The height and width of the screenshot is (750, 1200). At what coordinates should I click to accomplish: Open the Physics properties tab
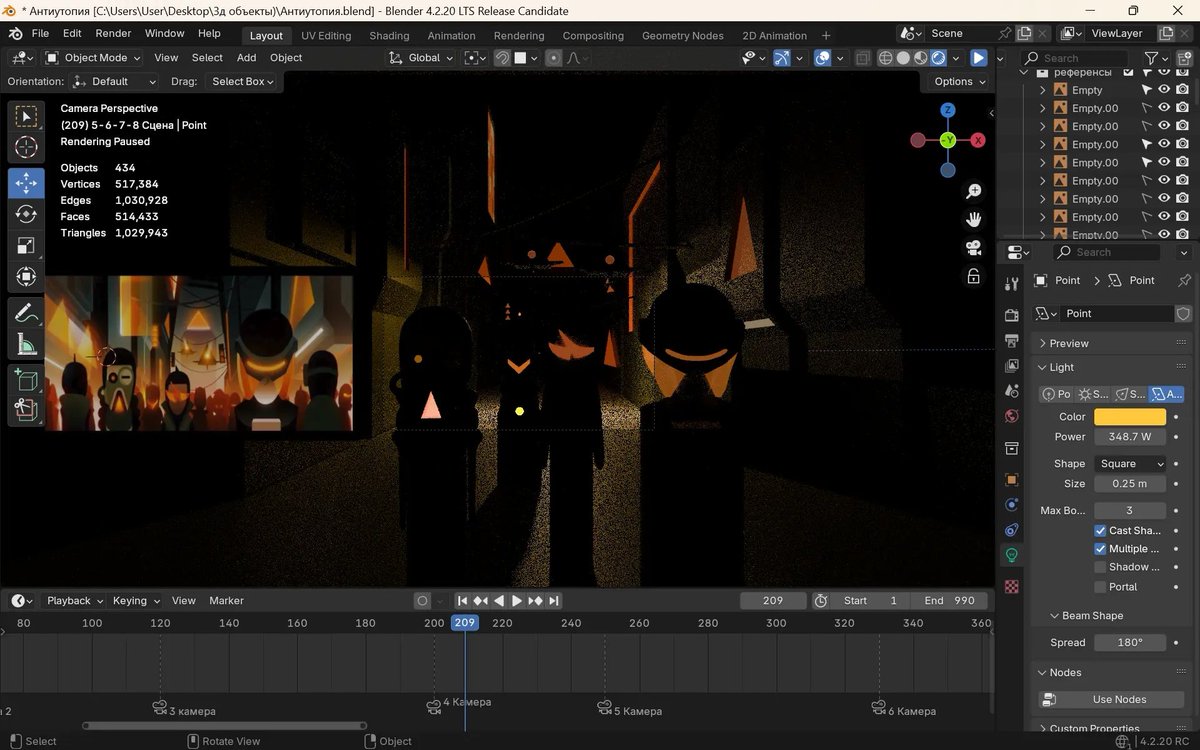tap(1012, 505)
